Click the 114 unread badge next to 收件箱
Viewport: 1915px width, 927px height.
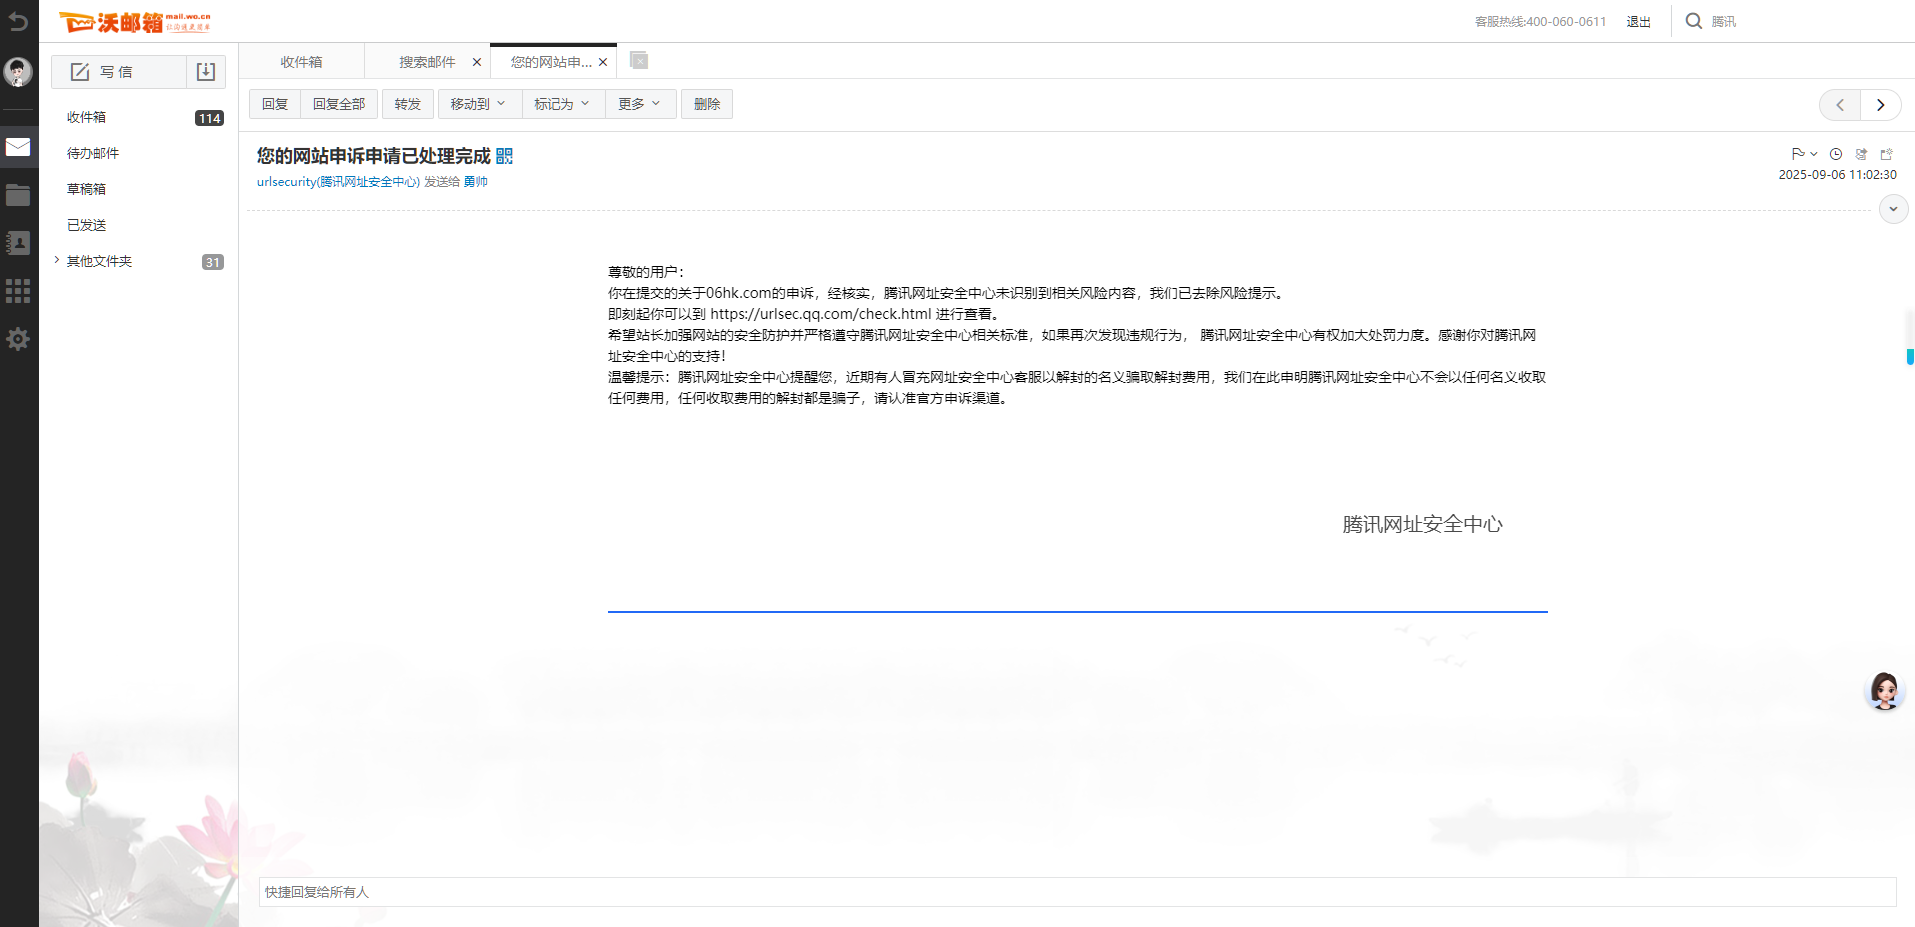pyautogui.click(x=210, y=118)
